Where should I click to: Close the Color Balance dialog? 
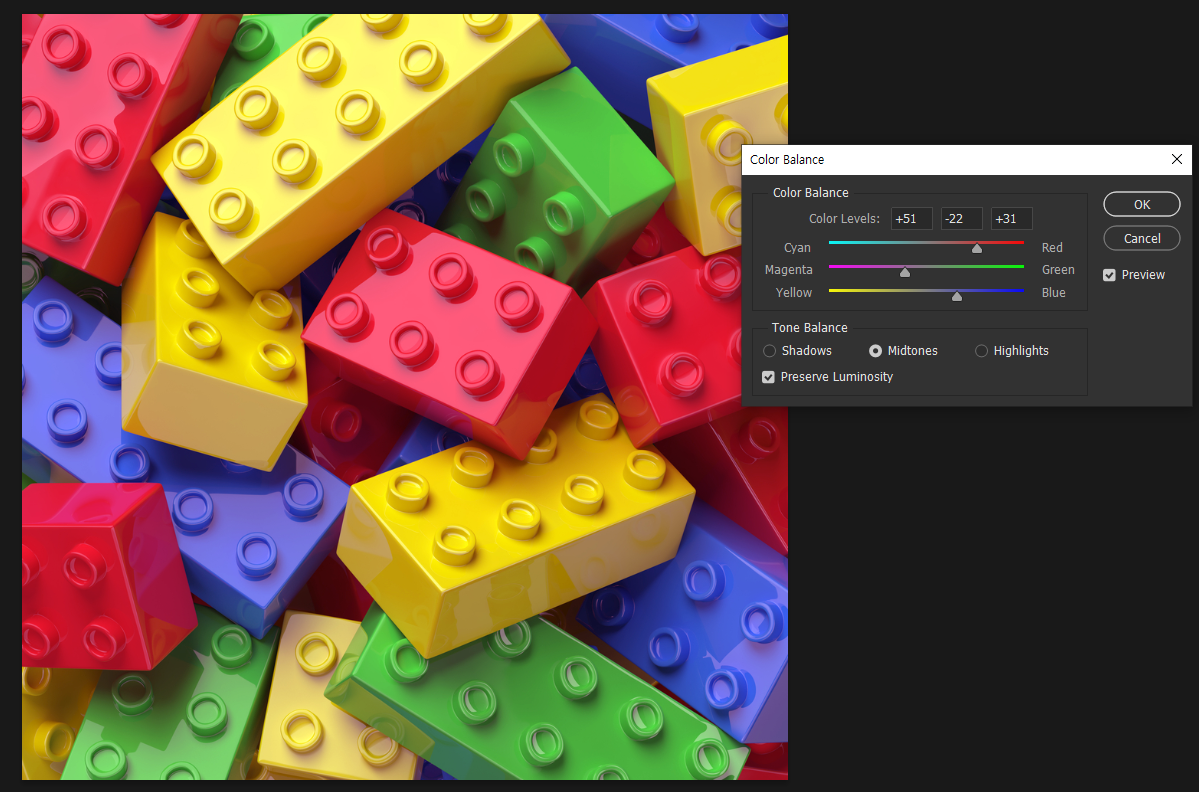tap(1177, 159)
